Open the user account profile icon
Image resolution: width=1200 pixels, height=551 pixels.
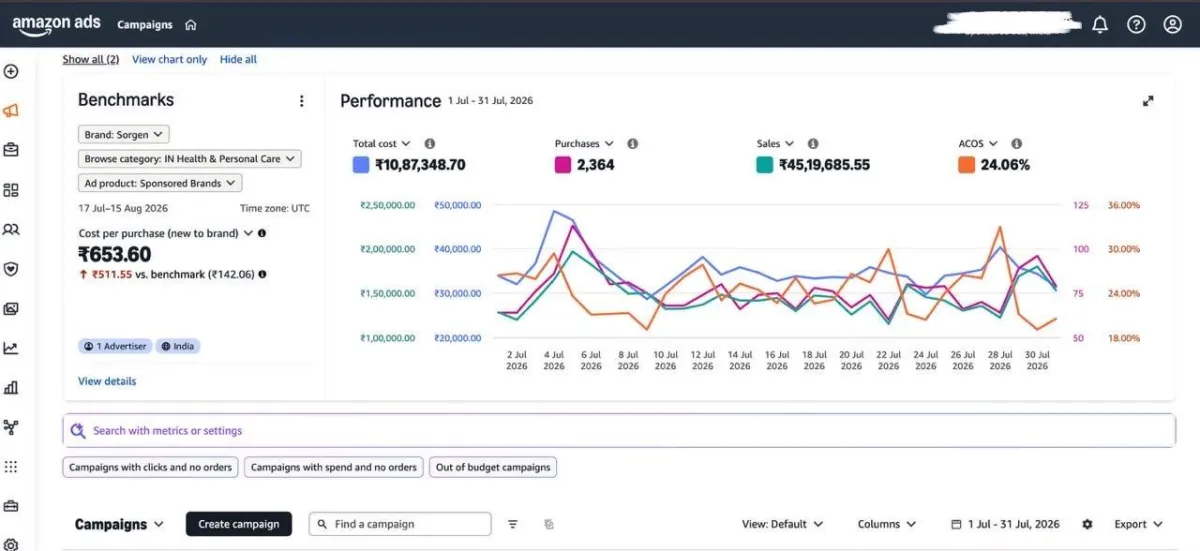tap(1173, 25)
